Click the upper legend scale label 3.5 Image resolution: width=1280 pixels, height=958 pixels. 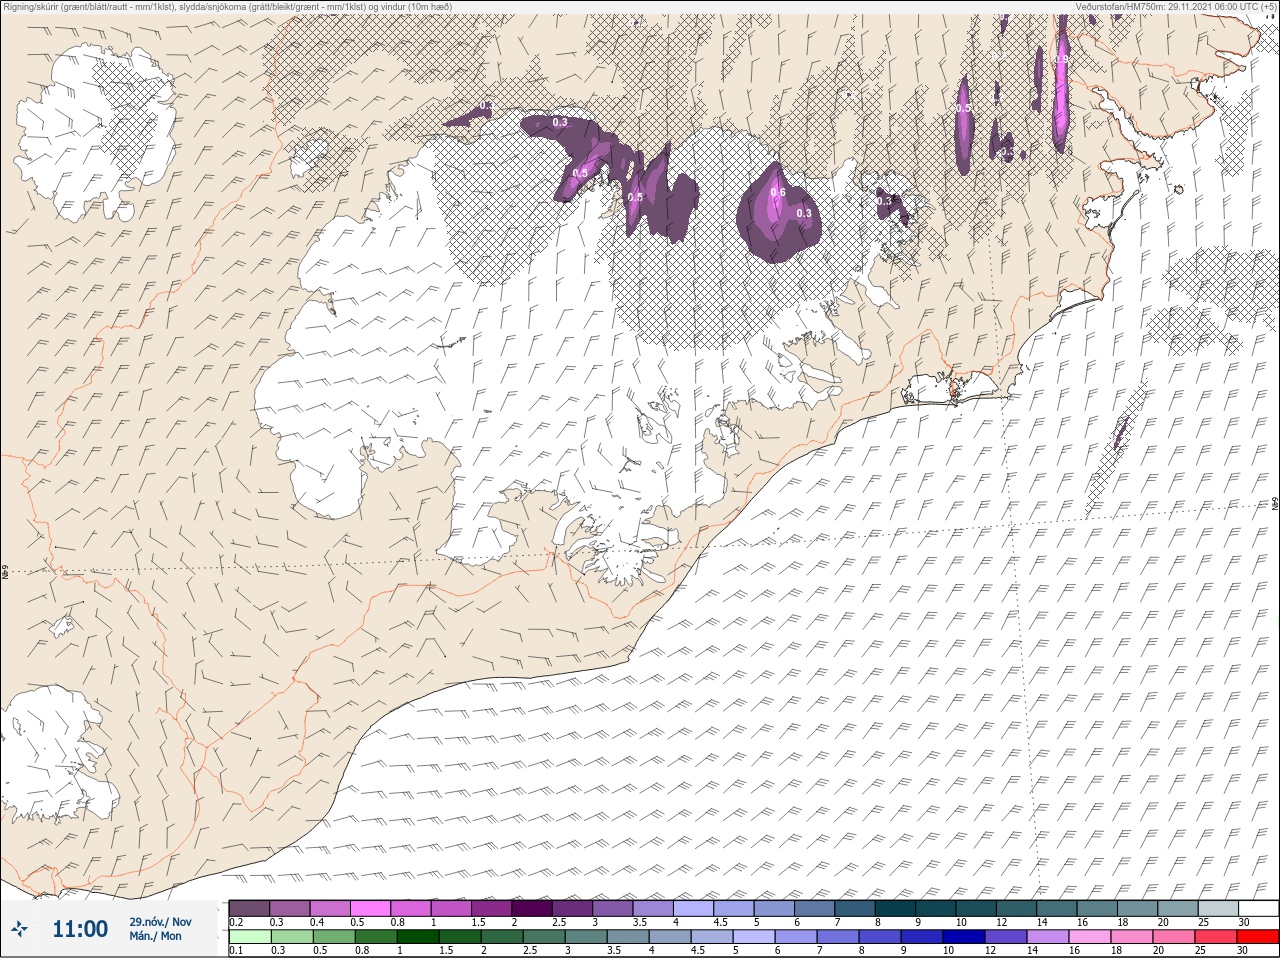coord(640,922)
